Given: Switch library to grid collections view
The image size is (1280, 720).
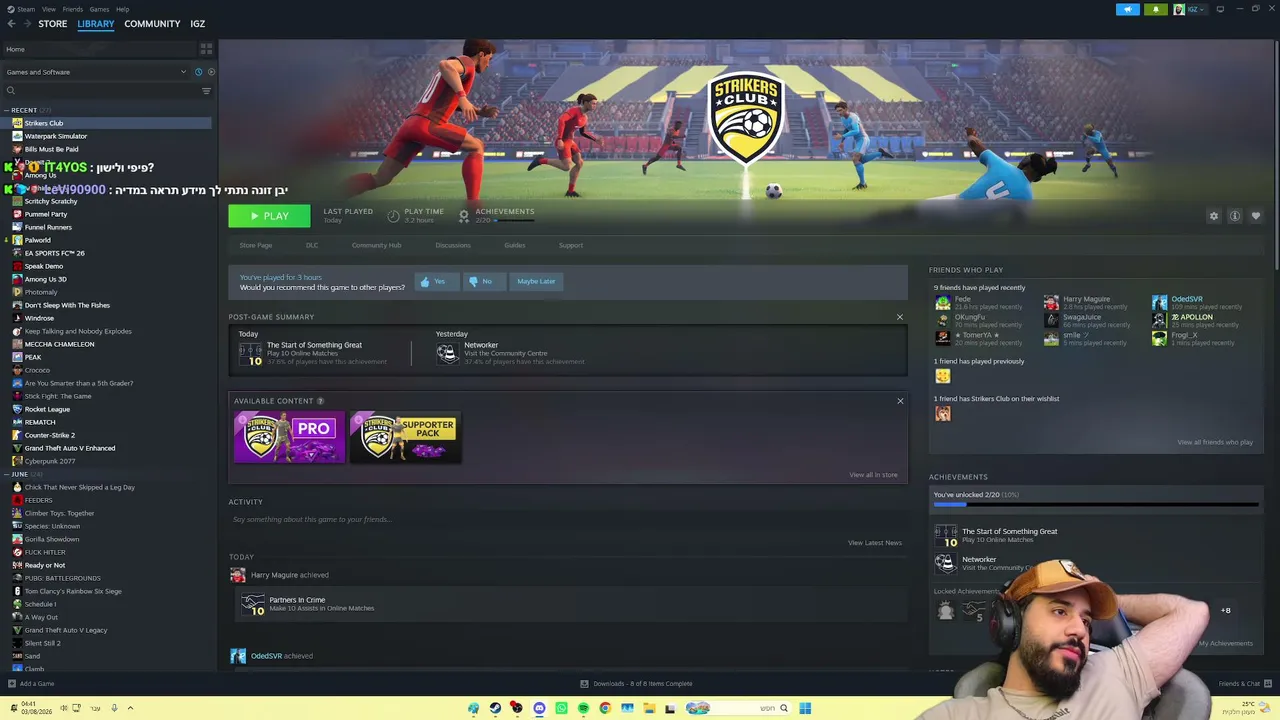Looking at the screenshot, I should (206, 48).
